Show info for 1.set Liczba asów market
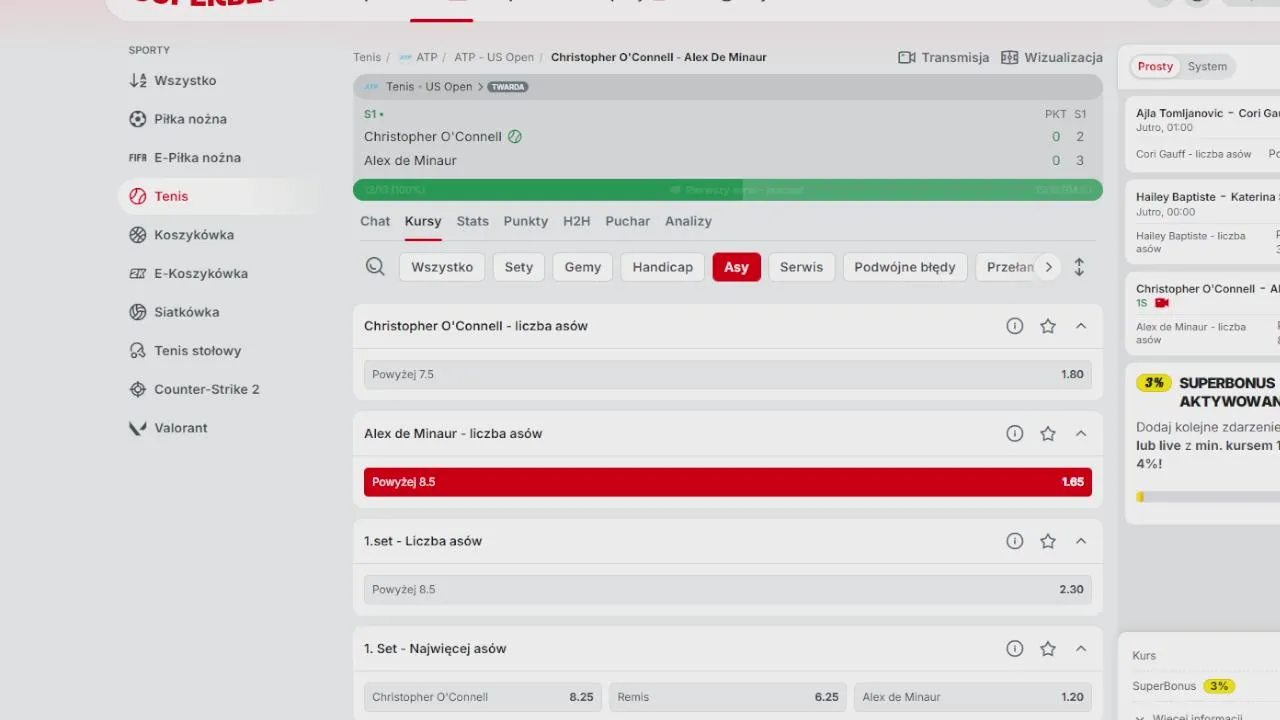This screenshot has width=1280, height=720. [1015, 541]
